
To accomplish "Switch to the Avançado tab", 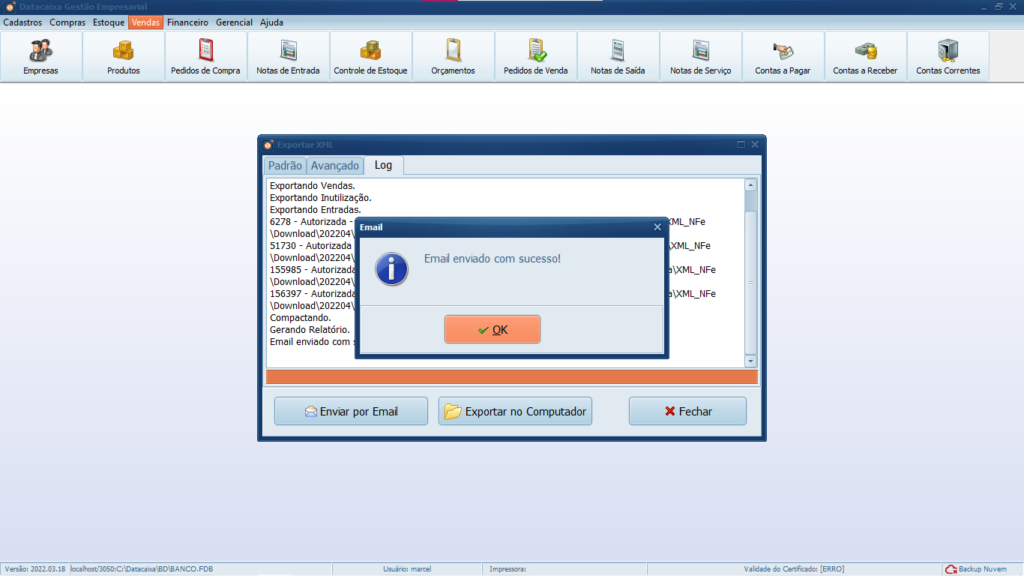I will [x=334, y=165].
